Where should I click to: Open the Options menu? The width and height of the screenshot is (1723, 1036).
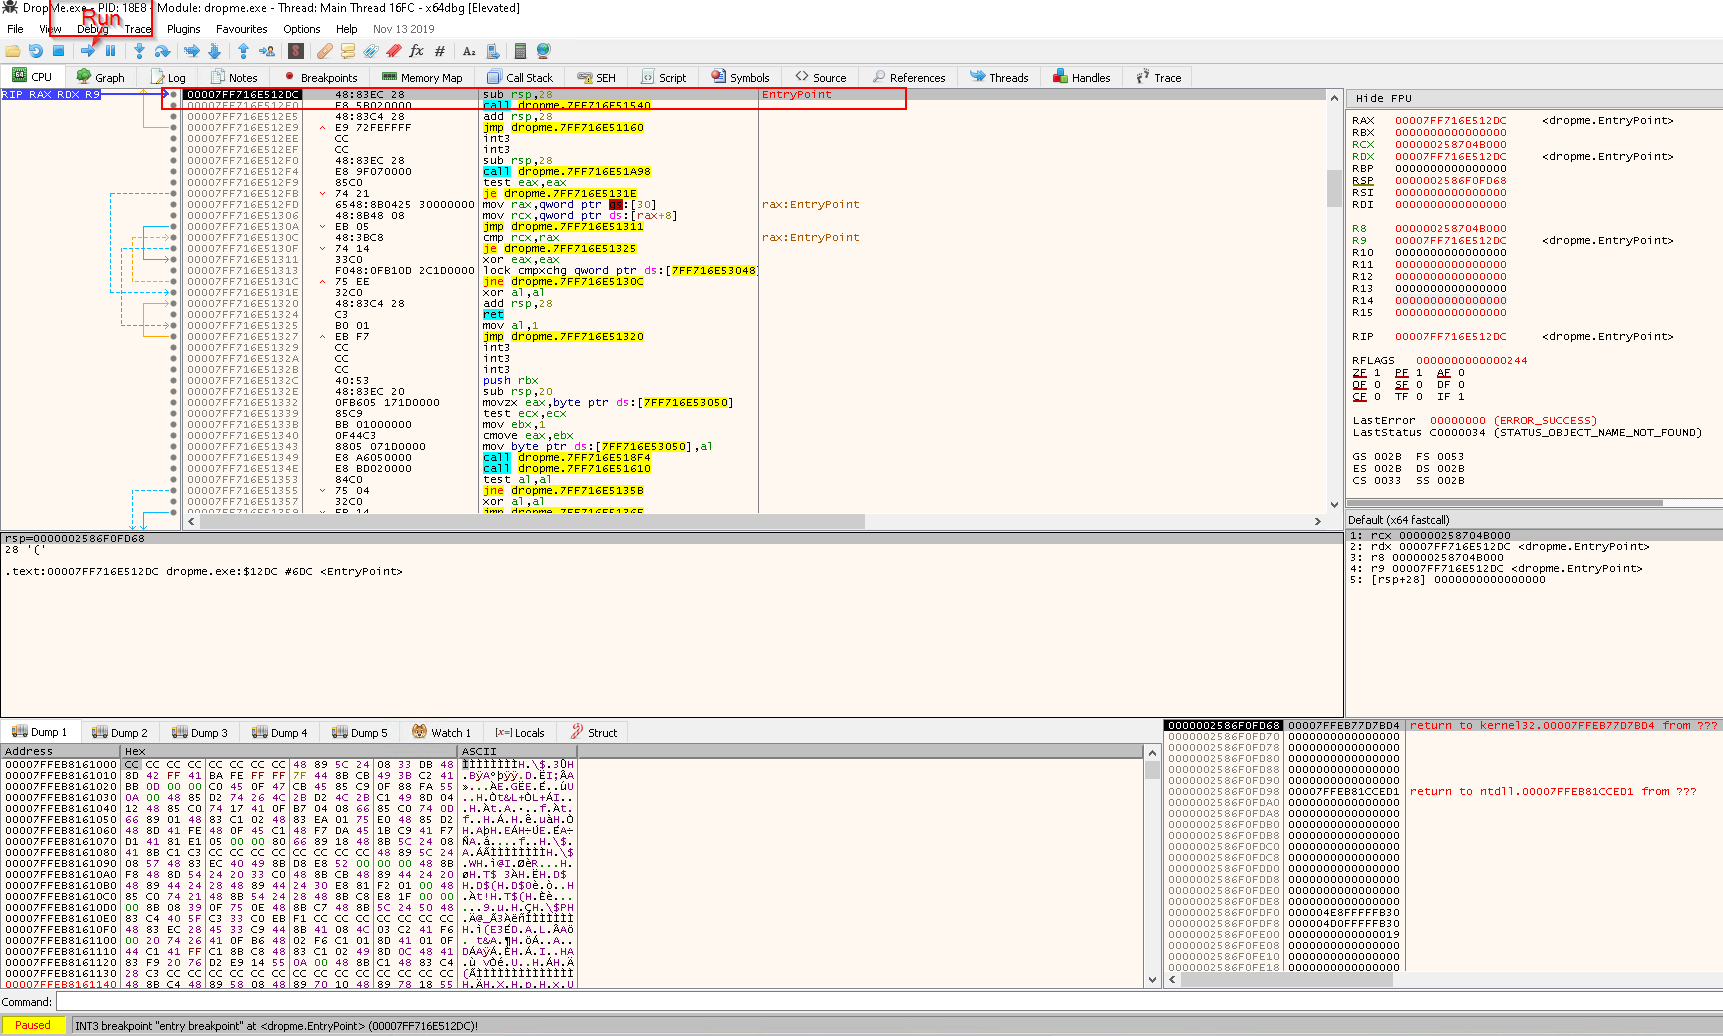click(x=301, y=29)
